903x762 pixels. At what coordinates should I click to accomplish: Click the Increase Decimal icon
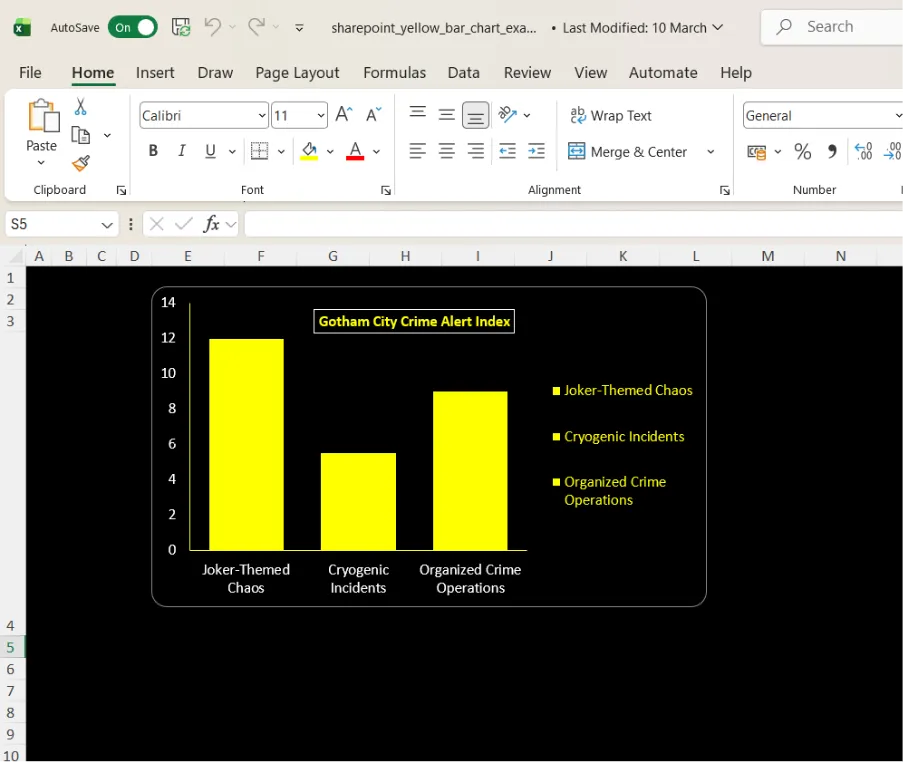click(x=863, y=151)
